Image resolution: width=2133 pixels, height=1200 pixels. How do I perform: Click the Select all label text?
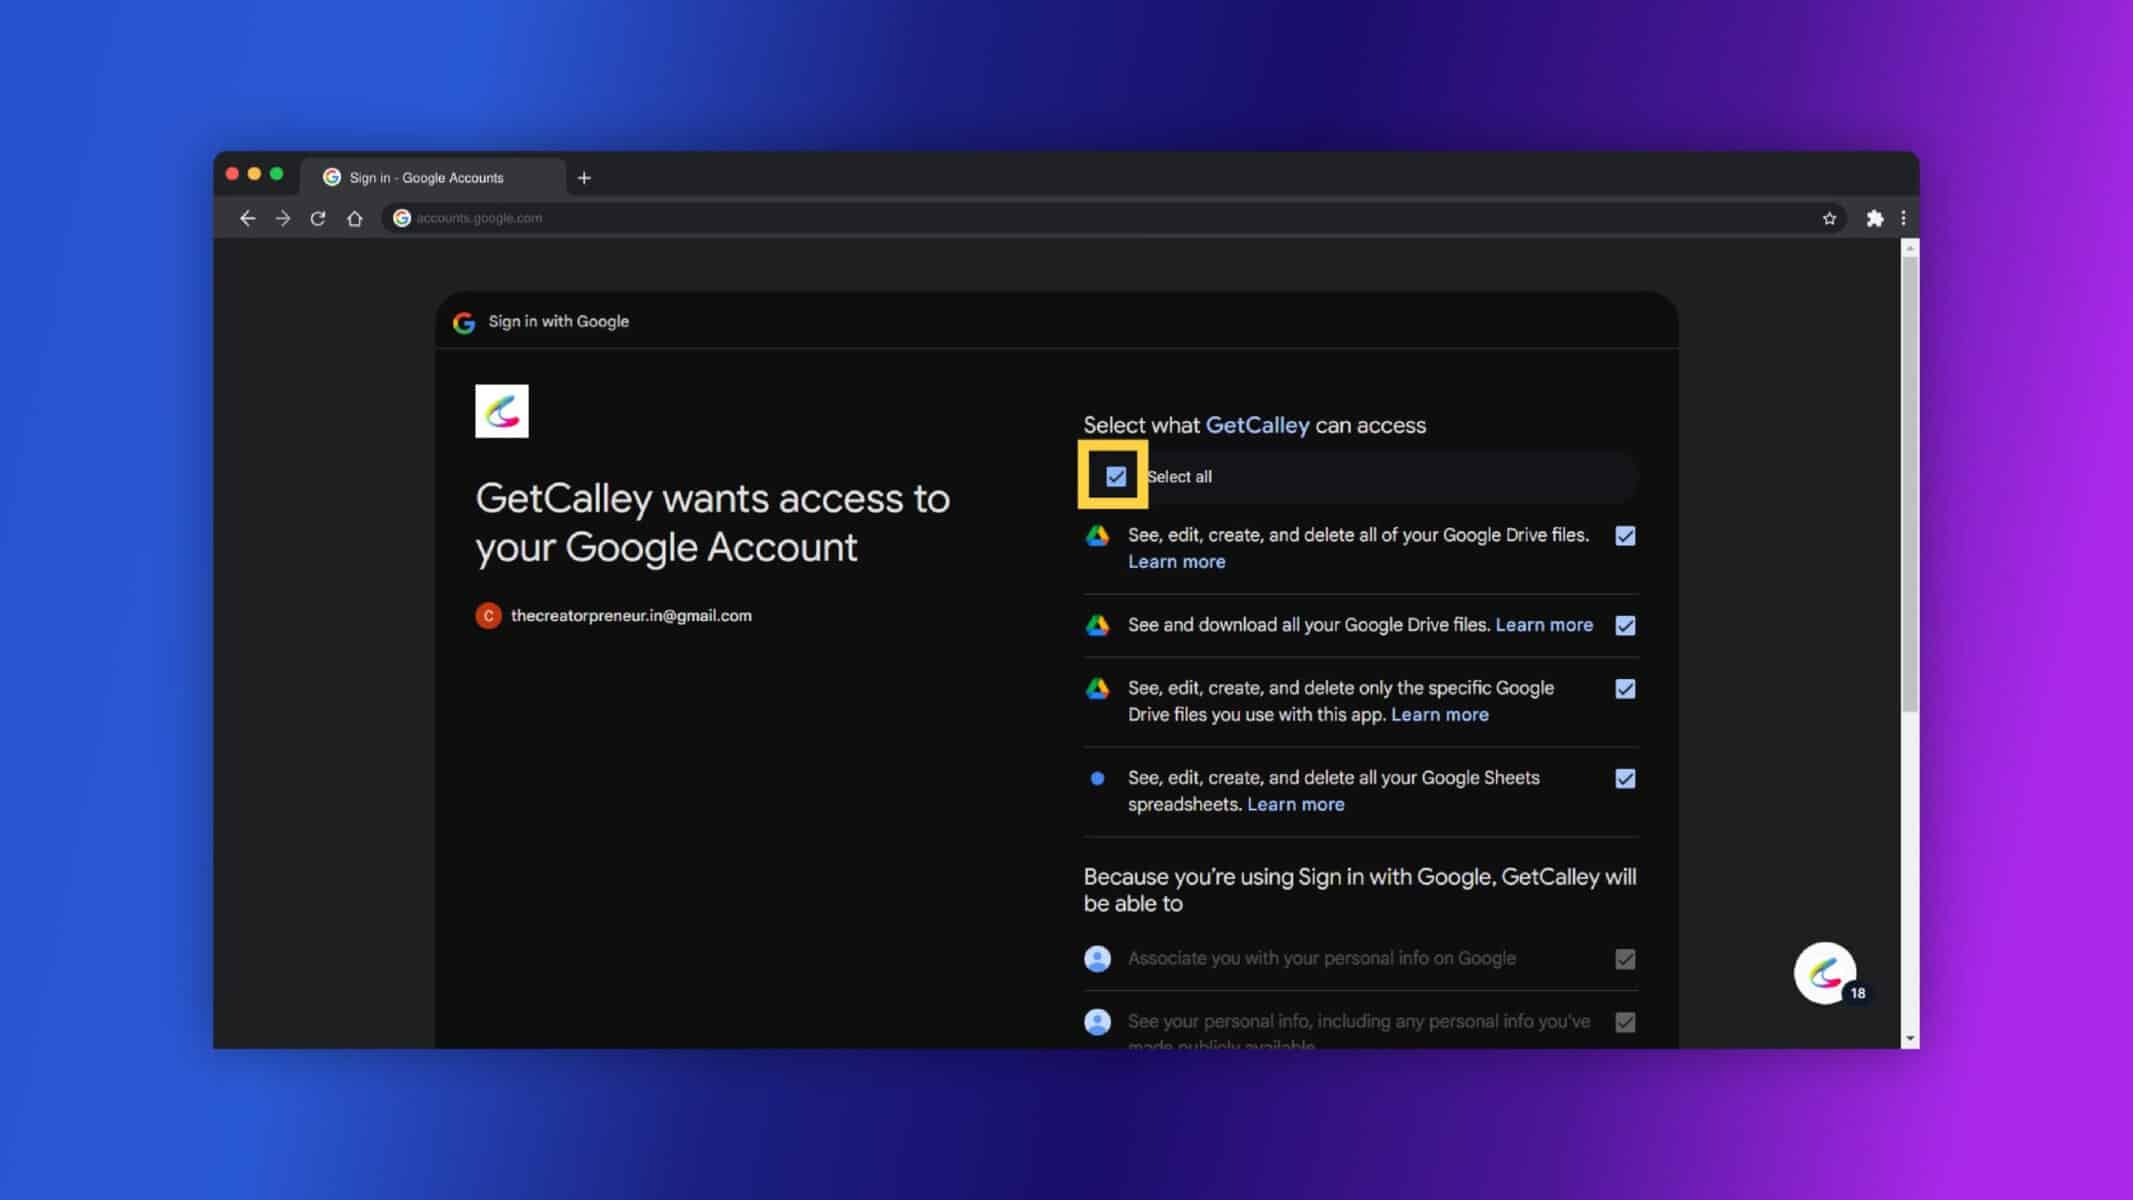click(1179, 477)
